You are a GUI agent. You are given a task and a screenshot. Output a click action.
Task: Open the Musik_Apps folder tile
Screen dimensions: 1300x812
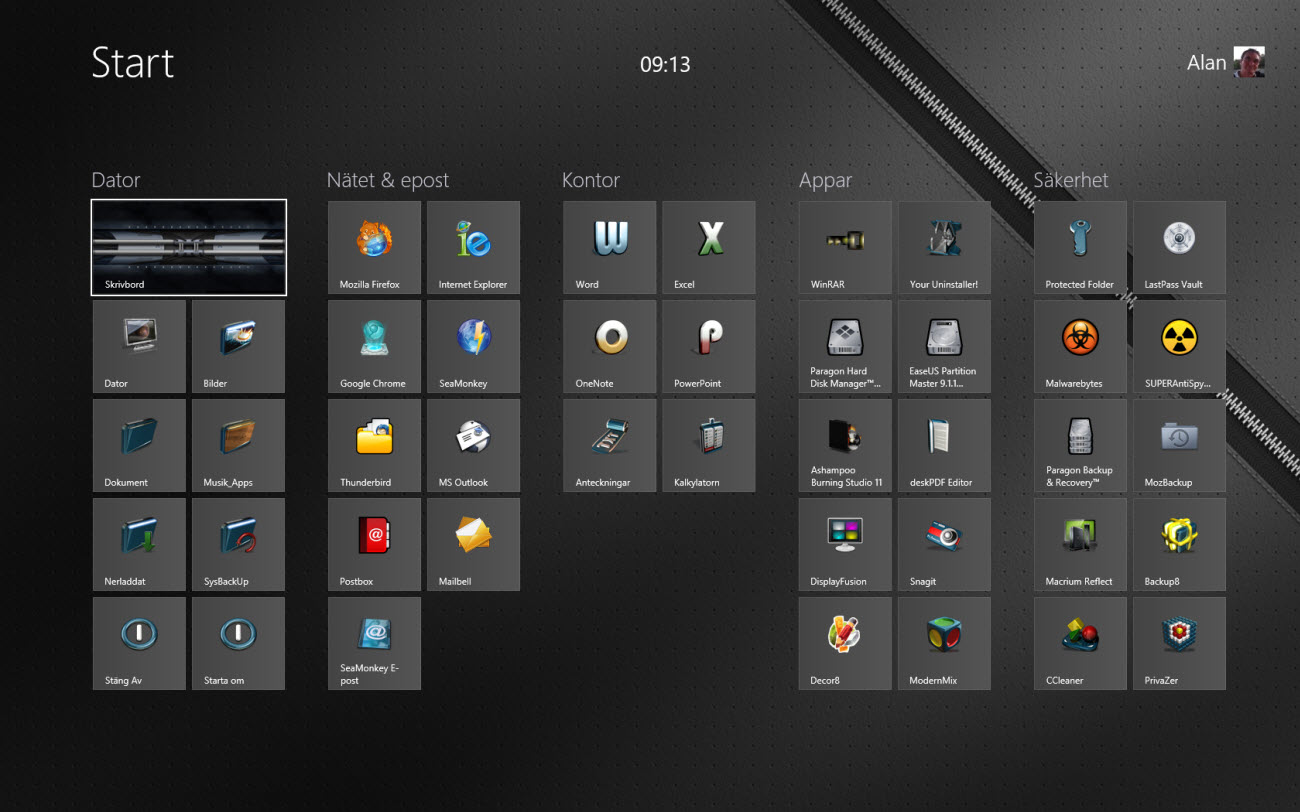[238, 445]
